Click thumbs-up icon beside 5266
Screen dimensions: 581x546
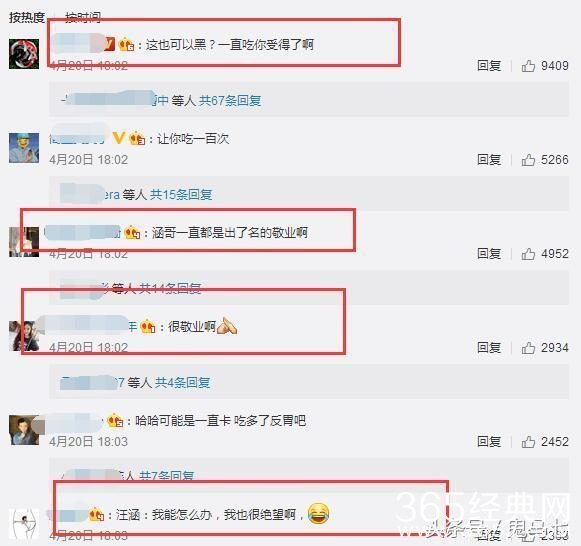pyautogui.click(x=528, y=160)
